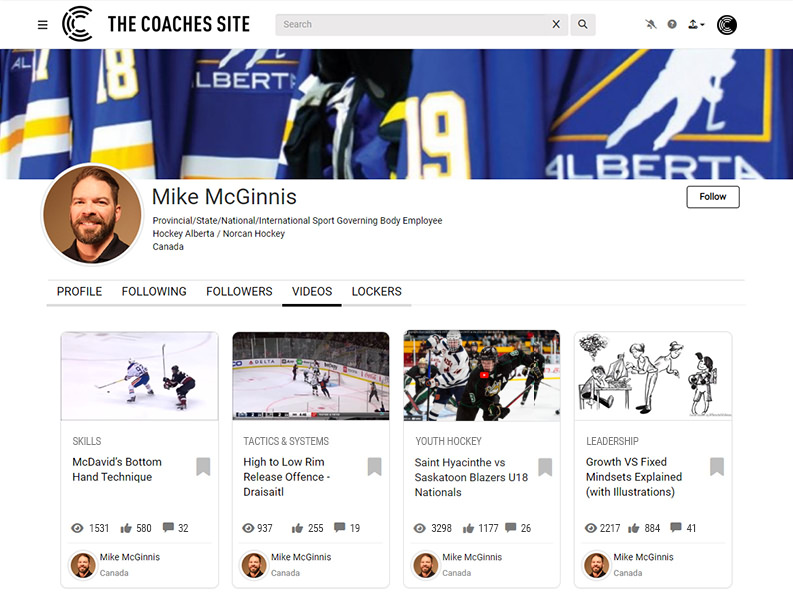Like video with 884 thumbs up
This screenshot has width=793, height=600.
point(634,529)
